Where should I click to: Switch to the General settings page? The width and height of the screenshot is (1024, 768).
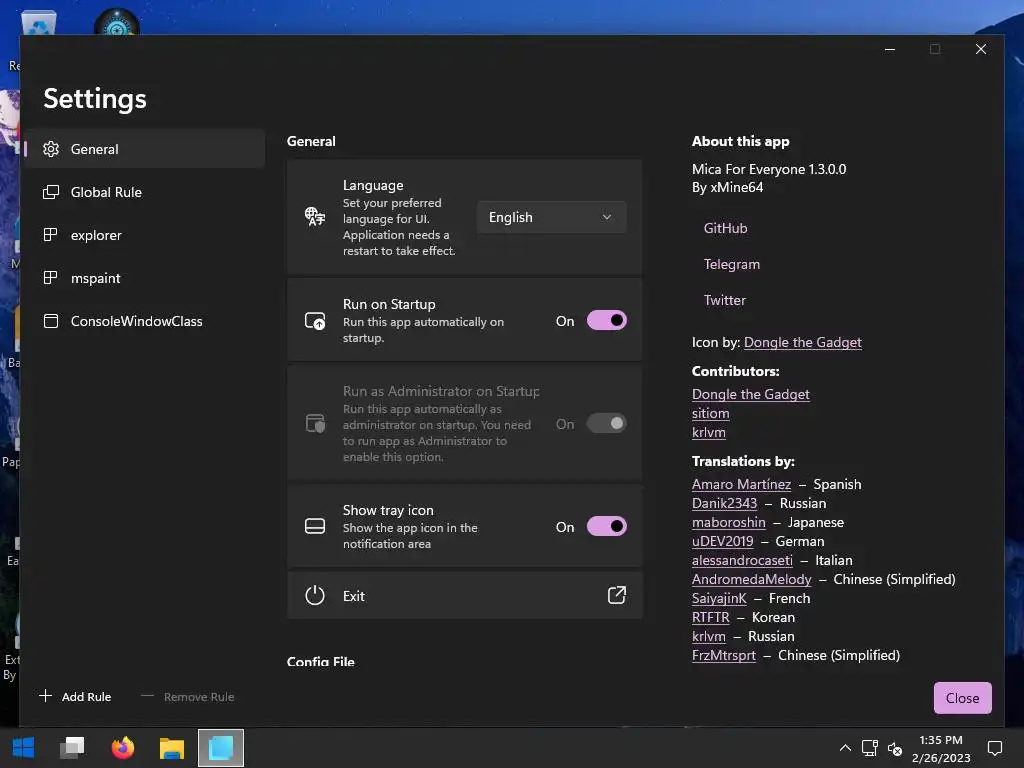(144, 149)
